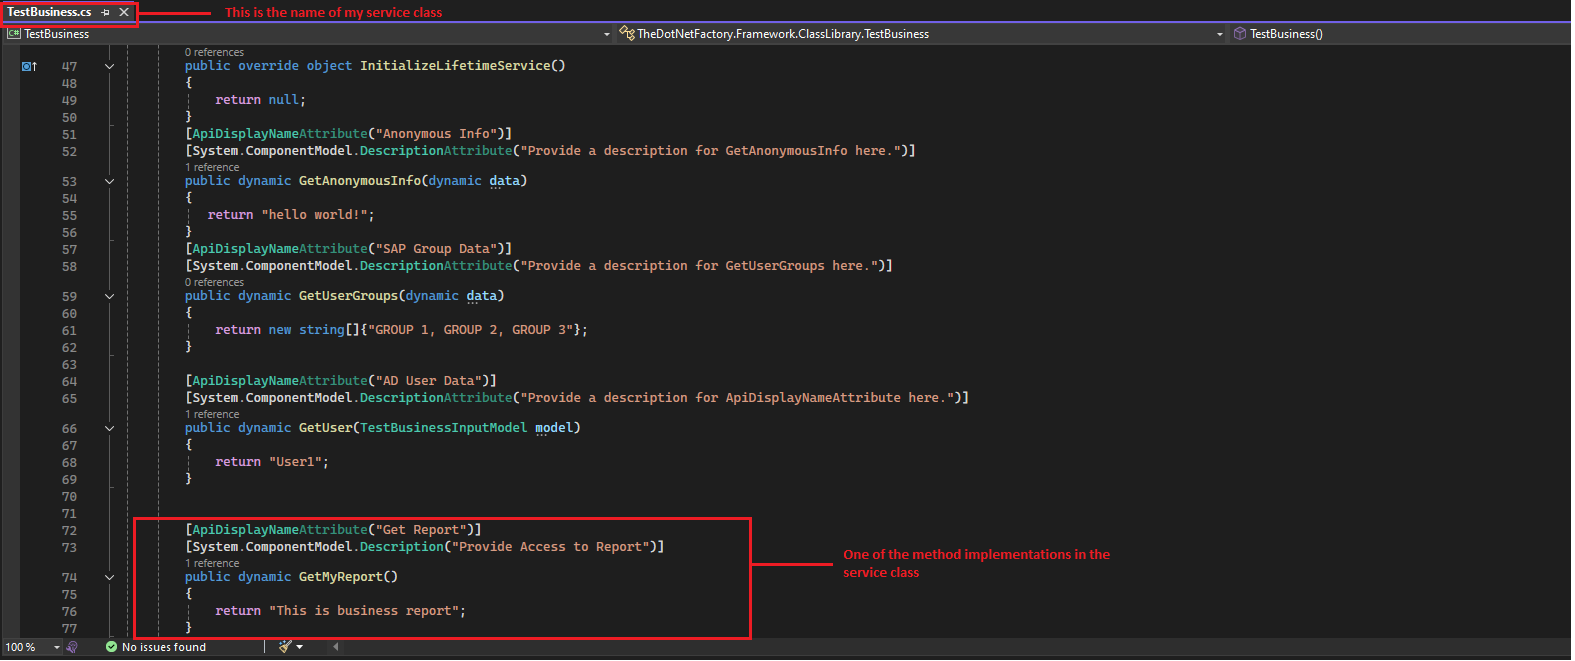Collapse GetUserGroups method at line 59
Viewport: 1575px width, 661px height.
click(x=110, y=296)
